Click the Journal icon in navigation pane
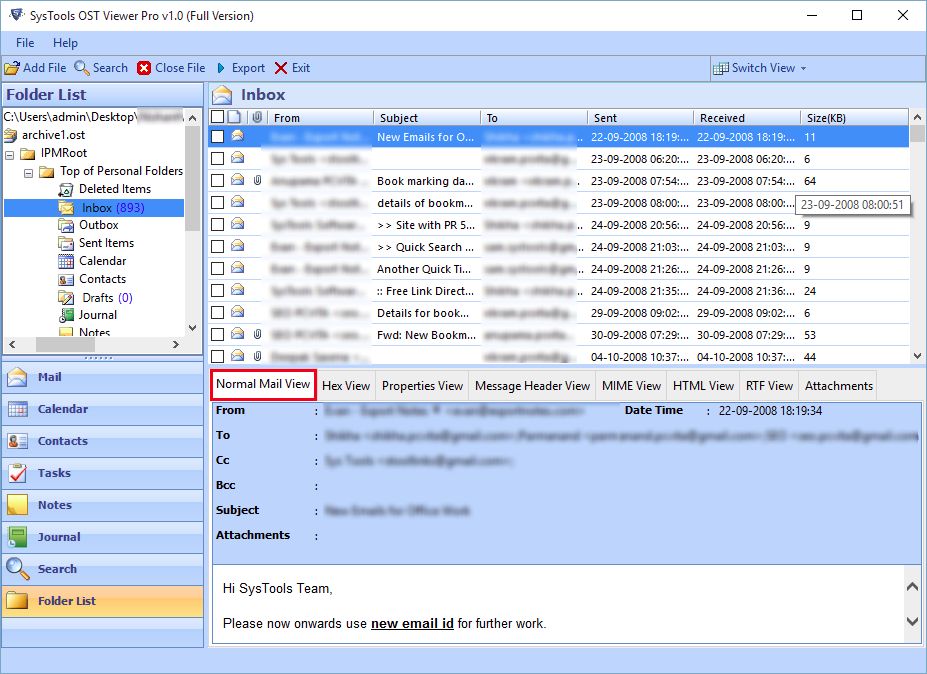Image resolution: width=927 pixels, height=674 pixels. click(17, 537)
